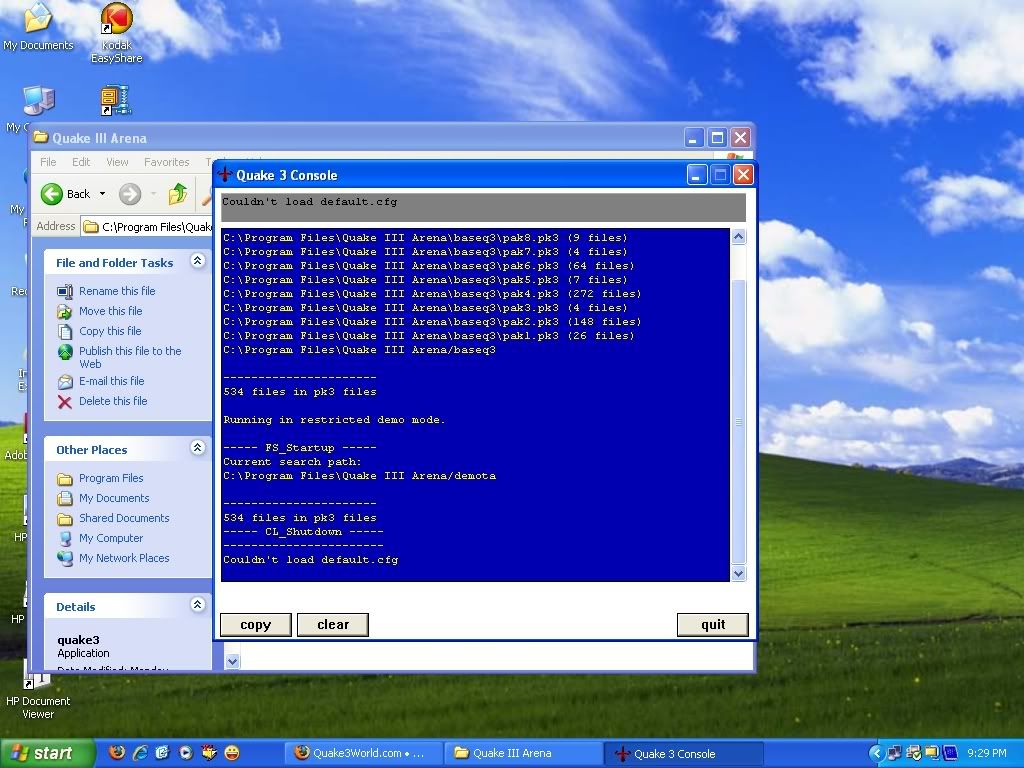
Task: Launch Windows Media Player from Quick Launch
Action: click(x=186, y=752)
